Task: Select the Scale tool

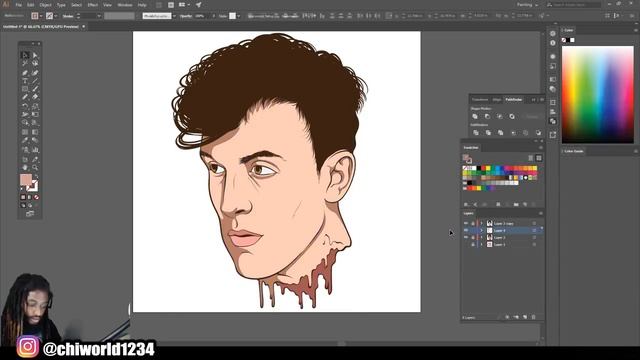Action: (35, 106)
